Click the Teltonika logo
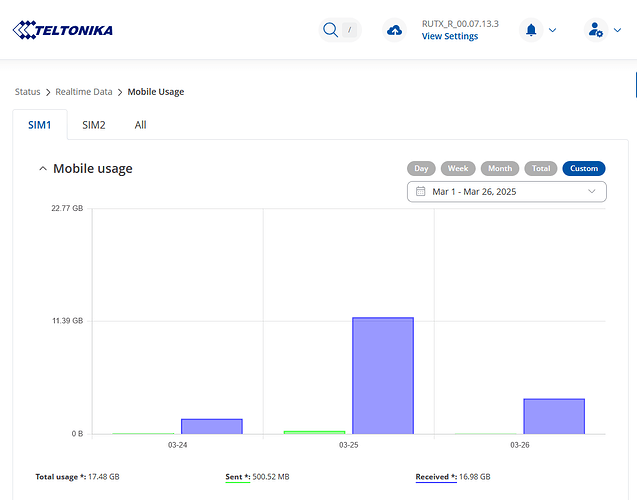This screenshot has width=637, height=500. pos(63,30)
